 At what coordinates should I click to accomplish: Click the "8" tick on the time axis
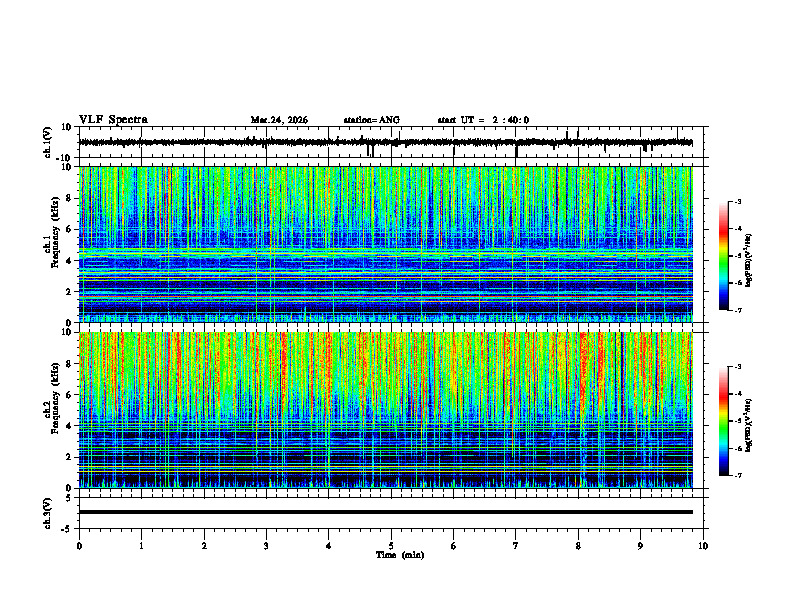click(578, 546)
